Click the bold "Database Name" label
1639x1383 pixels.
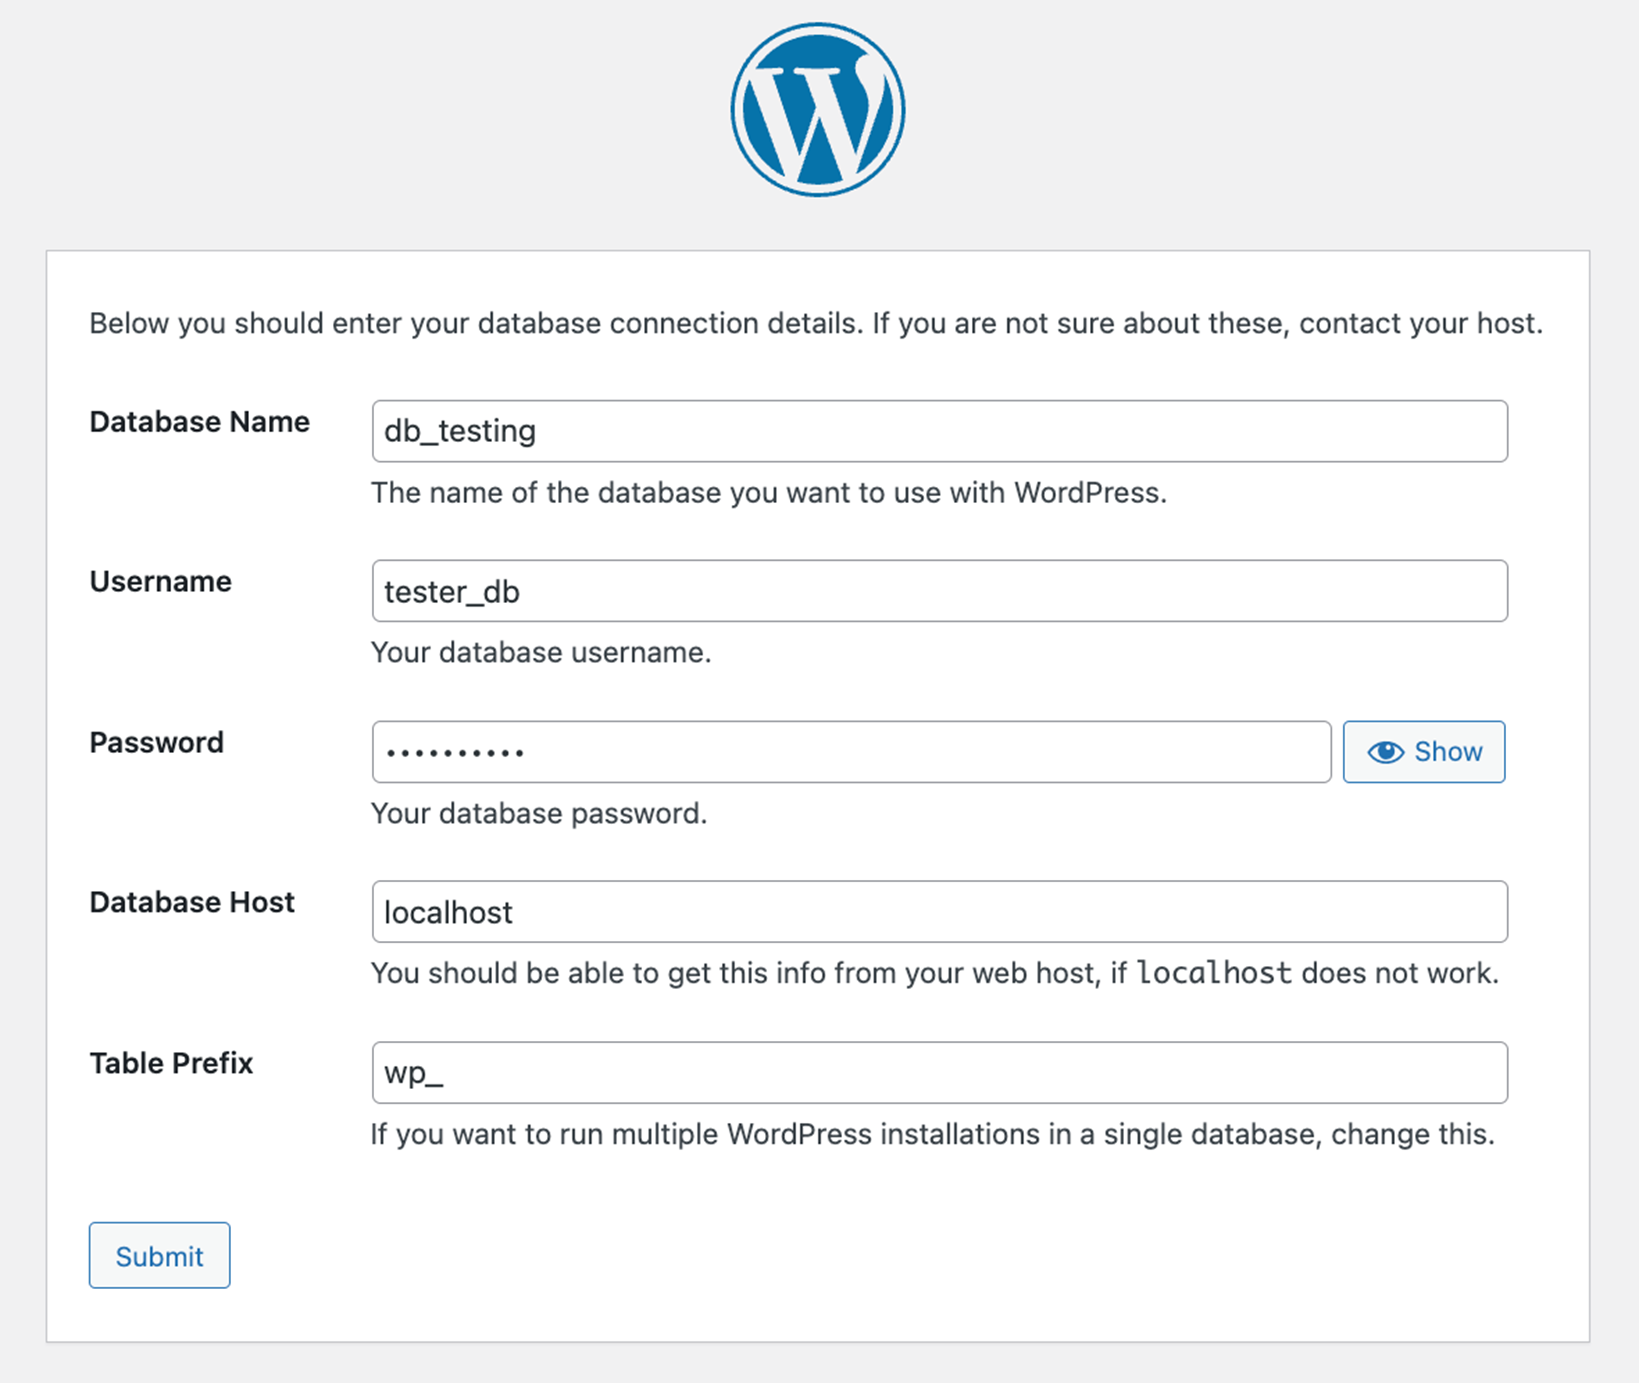[x=199, y=422]
